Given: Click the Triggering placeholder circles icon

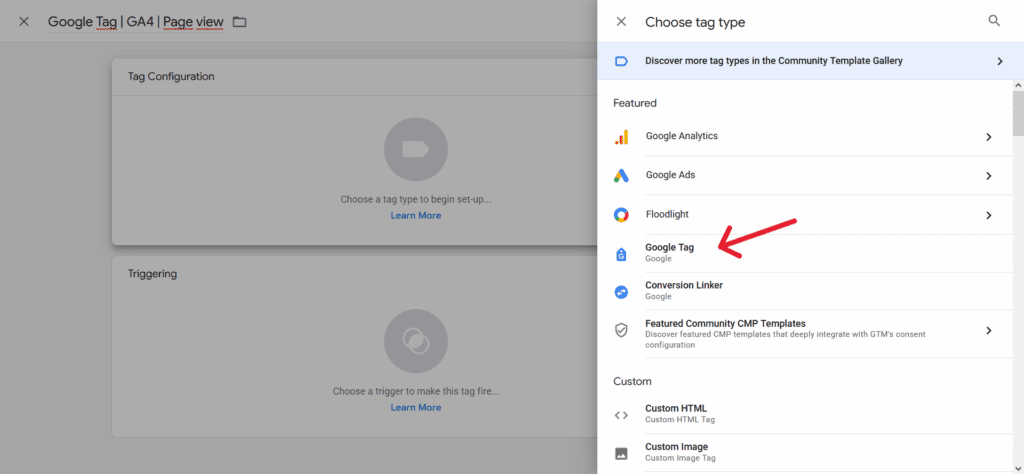Looking at the screenshot, I should [x=415, y=341].
